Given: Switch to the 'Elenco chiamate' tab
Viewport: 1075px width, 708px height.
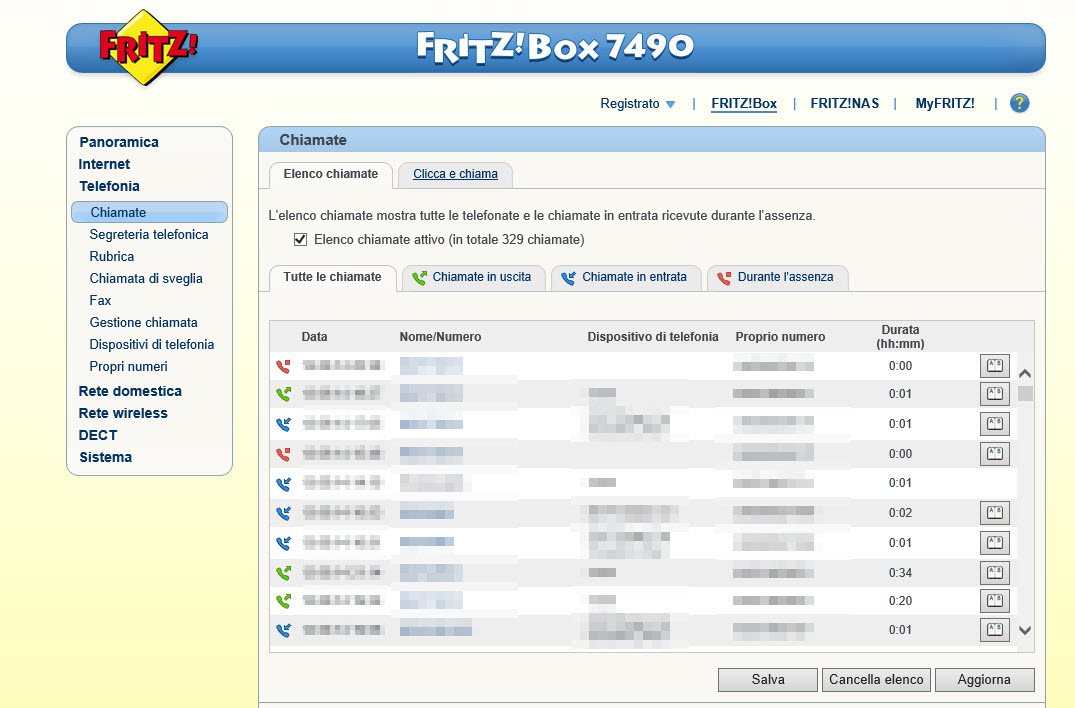Looking at the screenshot, I should (x=330, y=174).
